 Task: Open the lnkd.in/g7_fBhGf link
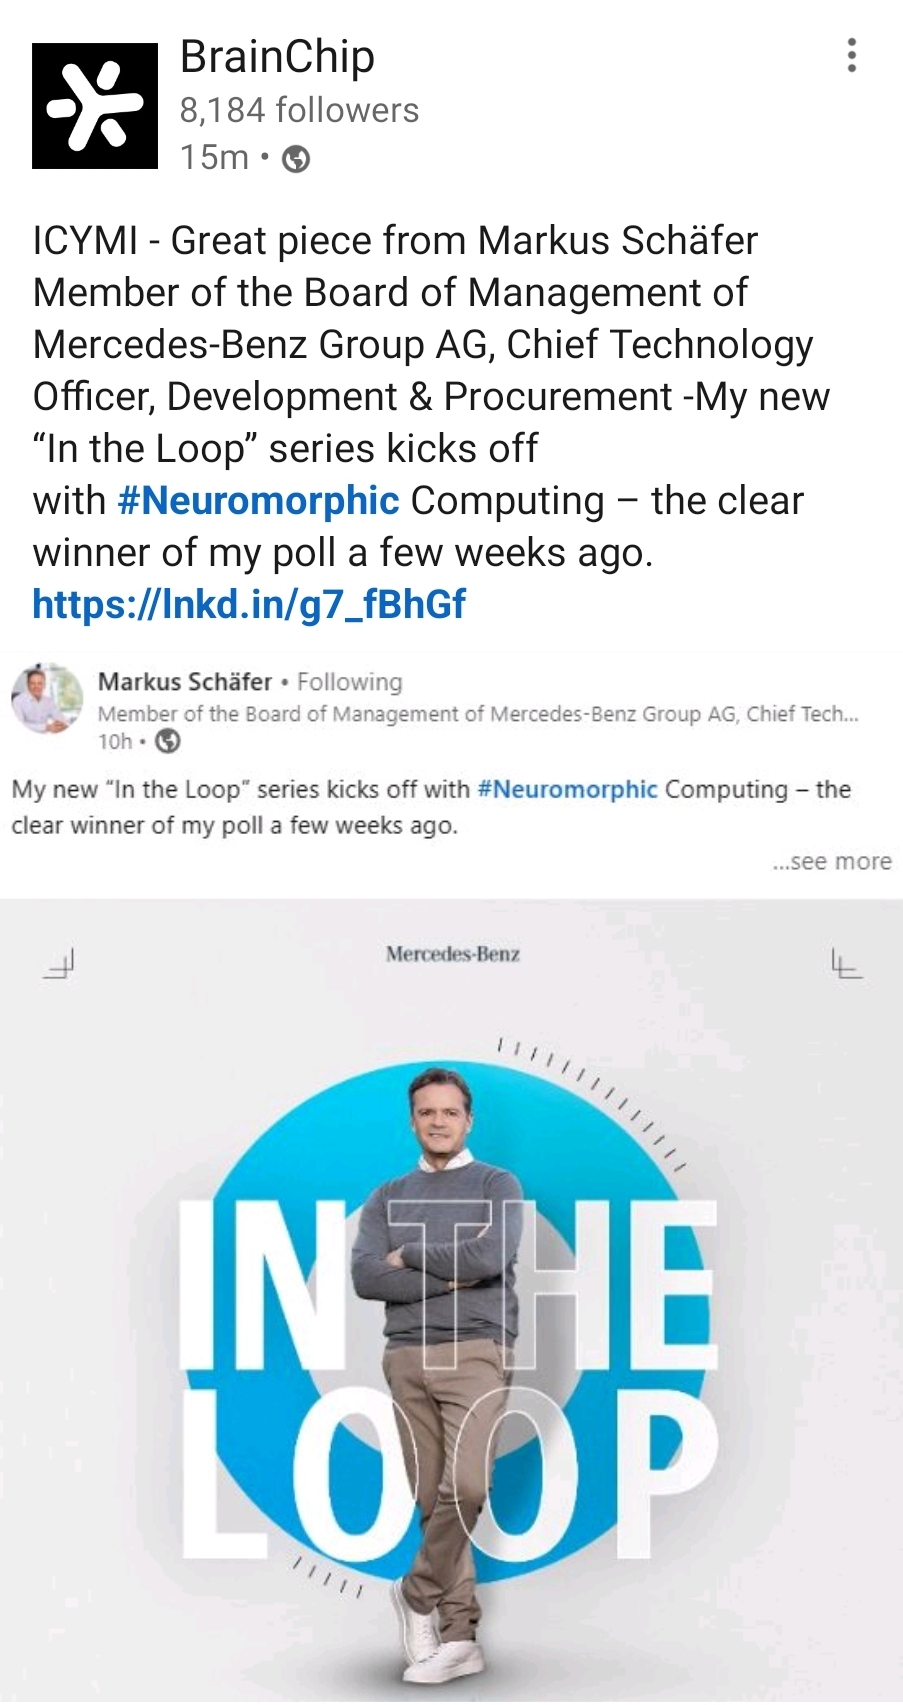pyautogui.click(x=249, y=604)
